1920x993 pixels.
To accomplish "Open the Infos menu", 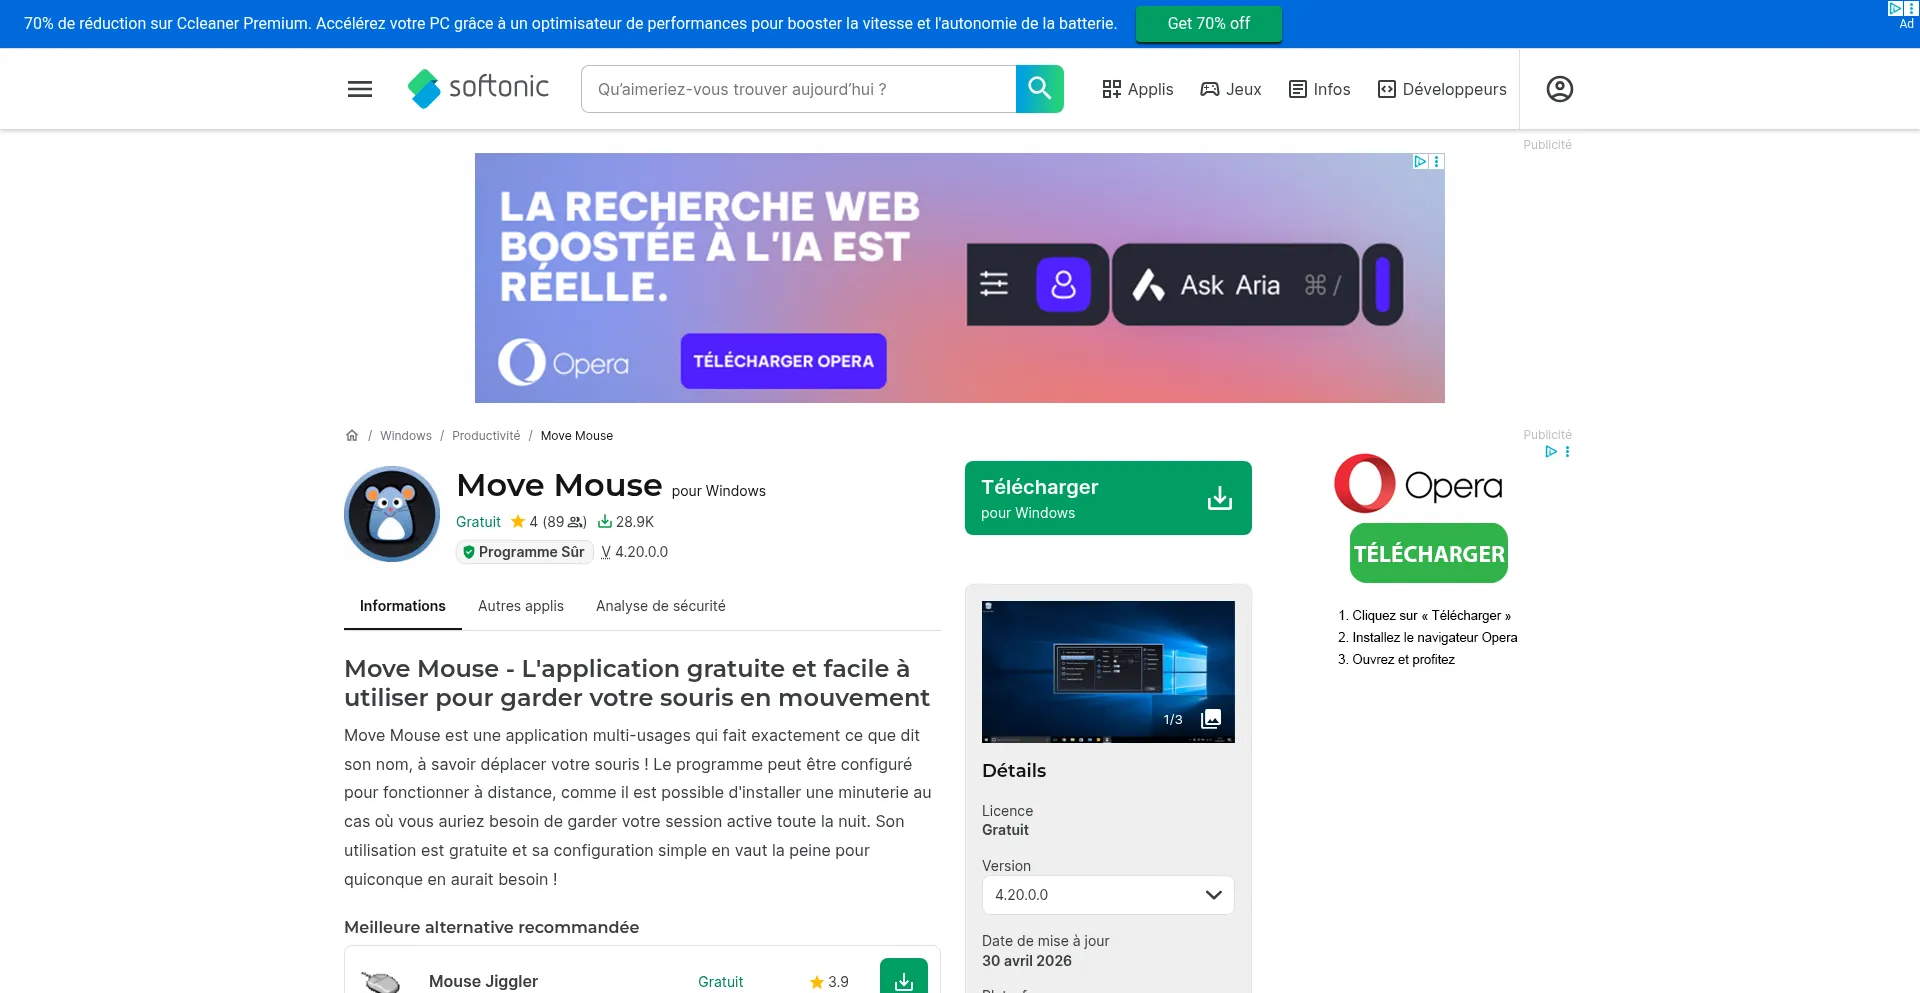I will [x=1319, y=89].
